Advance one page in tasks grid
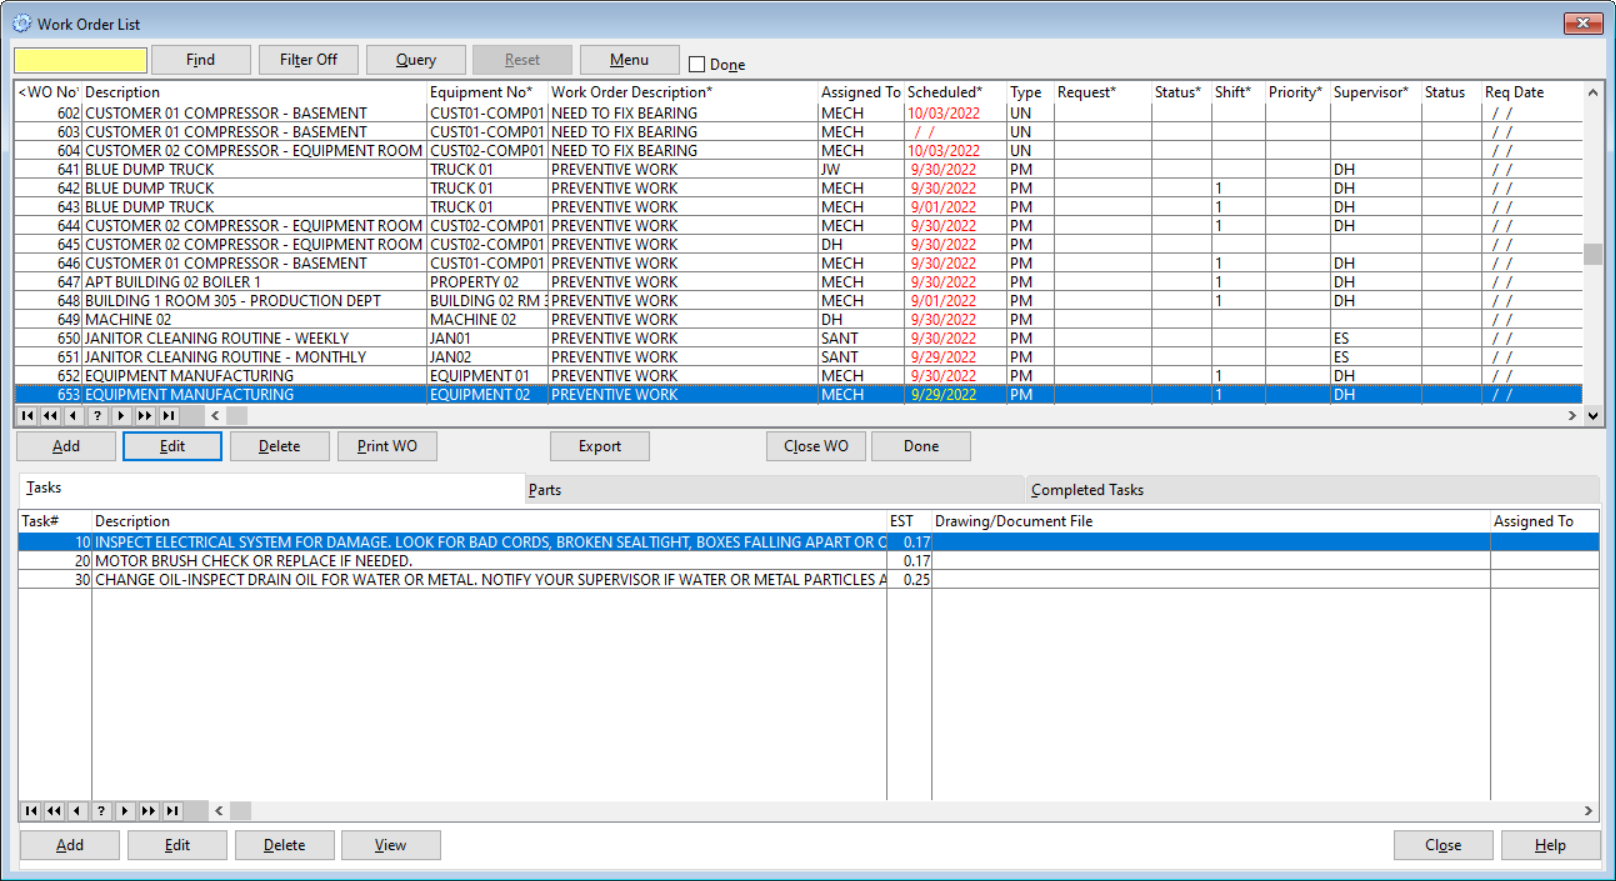 tap(149, 811)
